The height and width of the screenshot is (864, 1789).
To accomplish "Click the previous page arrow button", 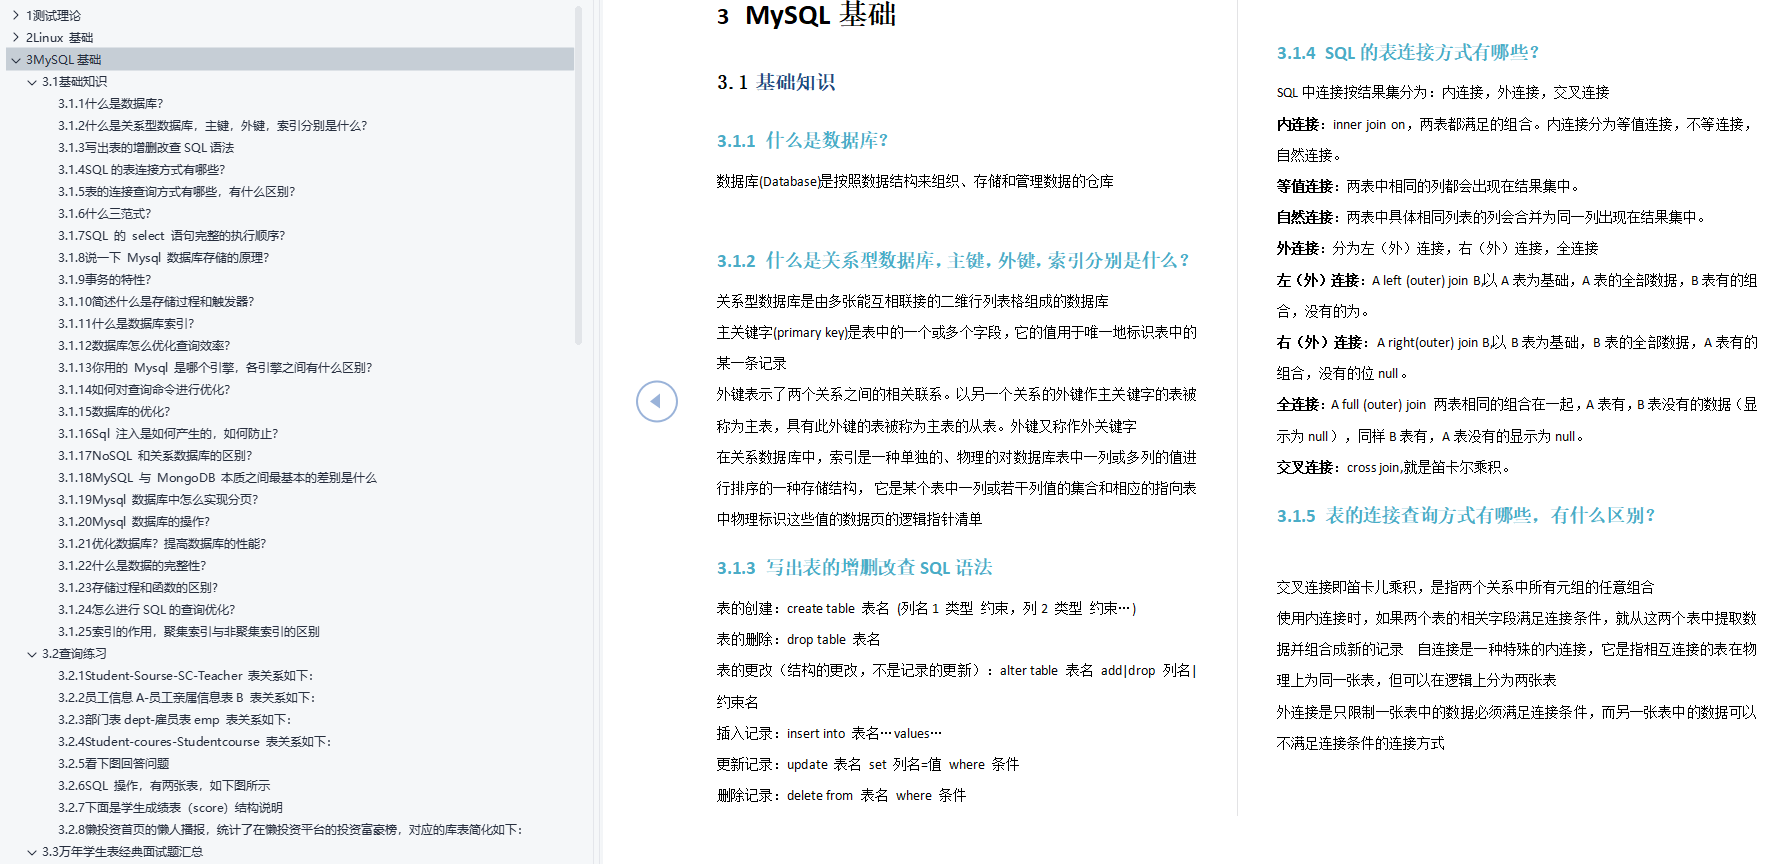I will [657, 401].
